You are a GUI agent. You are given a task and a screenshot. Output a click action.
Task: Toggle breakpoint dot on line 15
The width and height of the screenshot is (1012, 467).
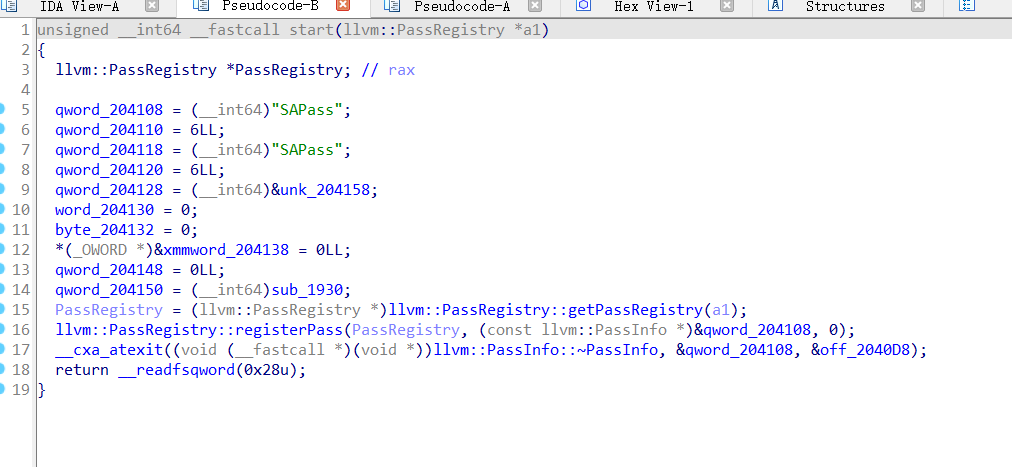click(2, 309)
